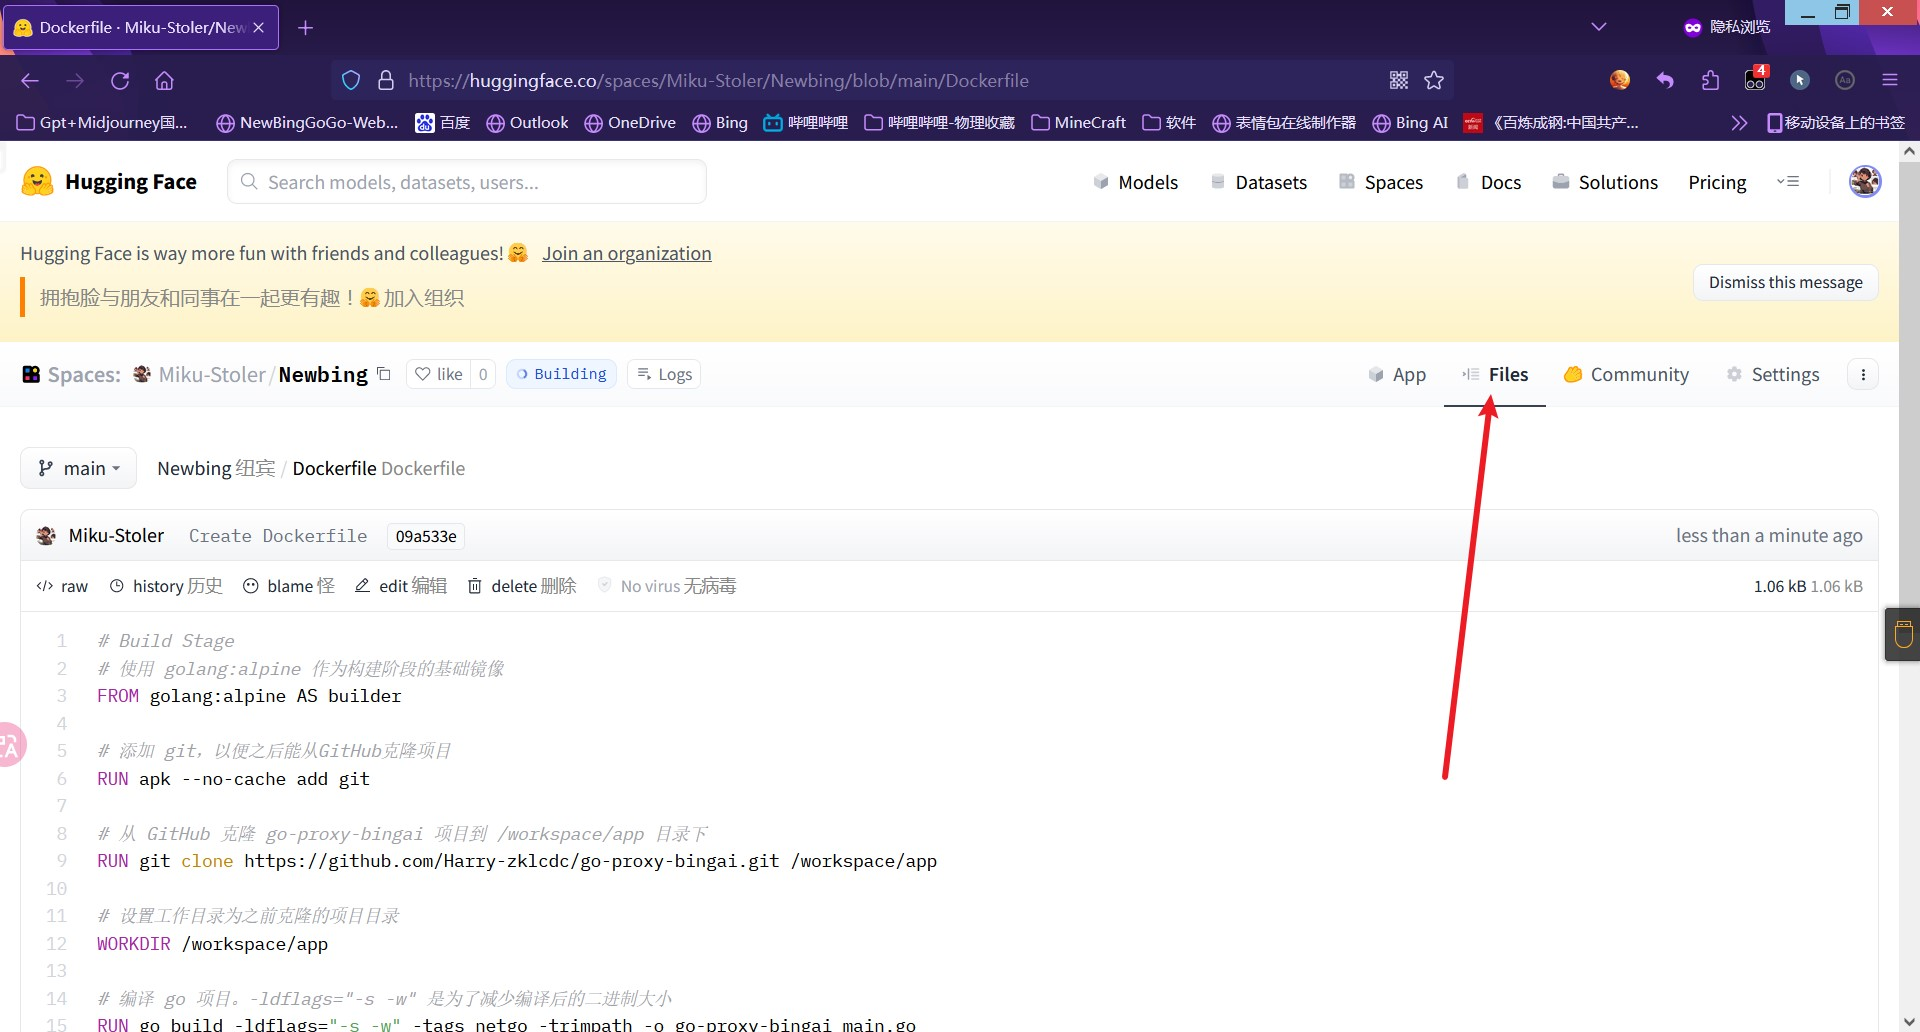Expand the navbar more-options menu

coord(1788,182)
